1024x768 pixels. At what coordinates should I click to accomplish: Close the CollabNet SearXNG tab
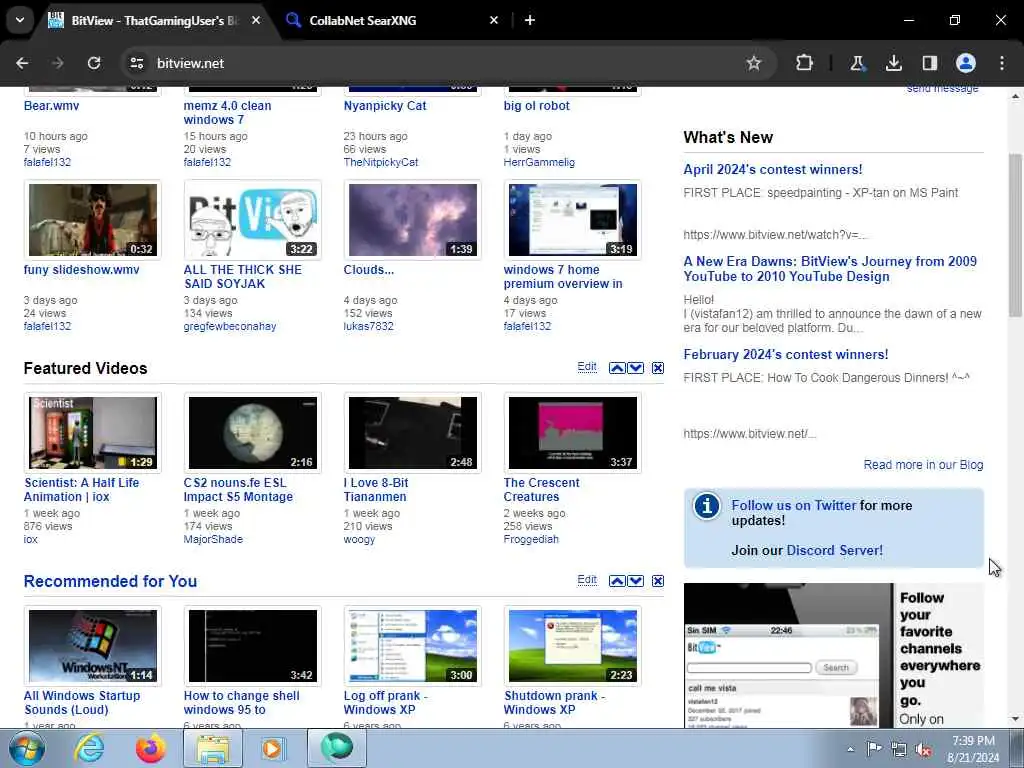(494, 20)
